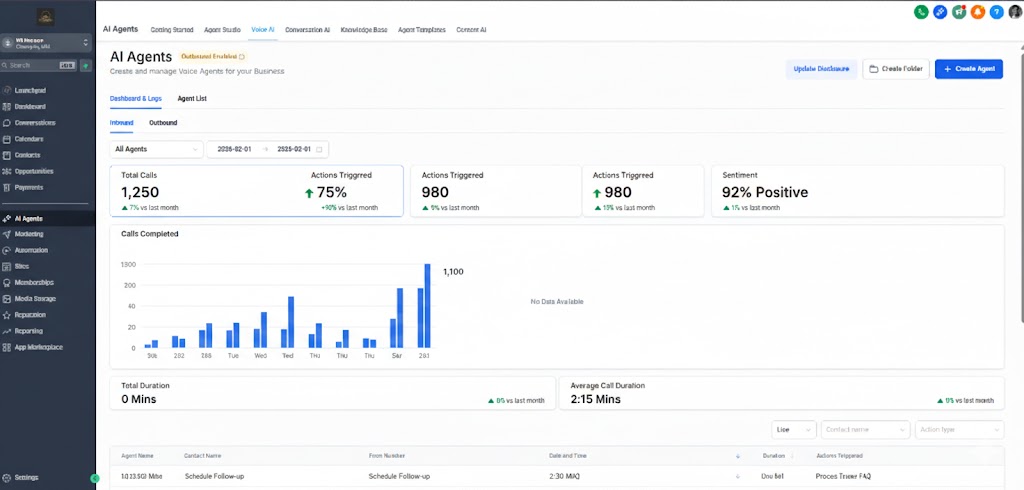Viewport: 1024px width, 490px height.
Task: Click the green lightning quick-actions icon beside search
Action: (x=86, y=65)
